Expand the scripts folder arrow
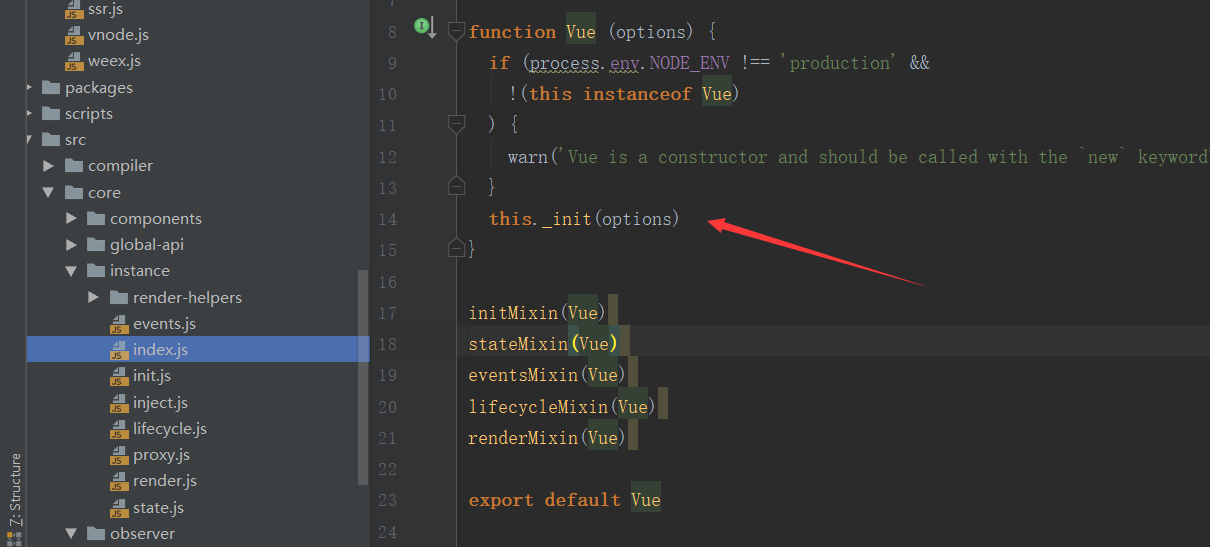Viewport: 1210px width, 547px height. pyautogui.click(x=27, y=114)
